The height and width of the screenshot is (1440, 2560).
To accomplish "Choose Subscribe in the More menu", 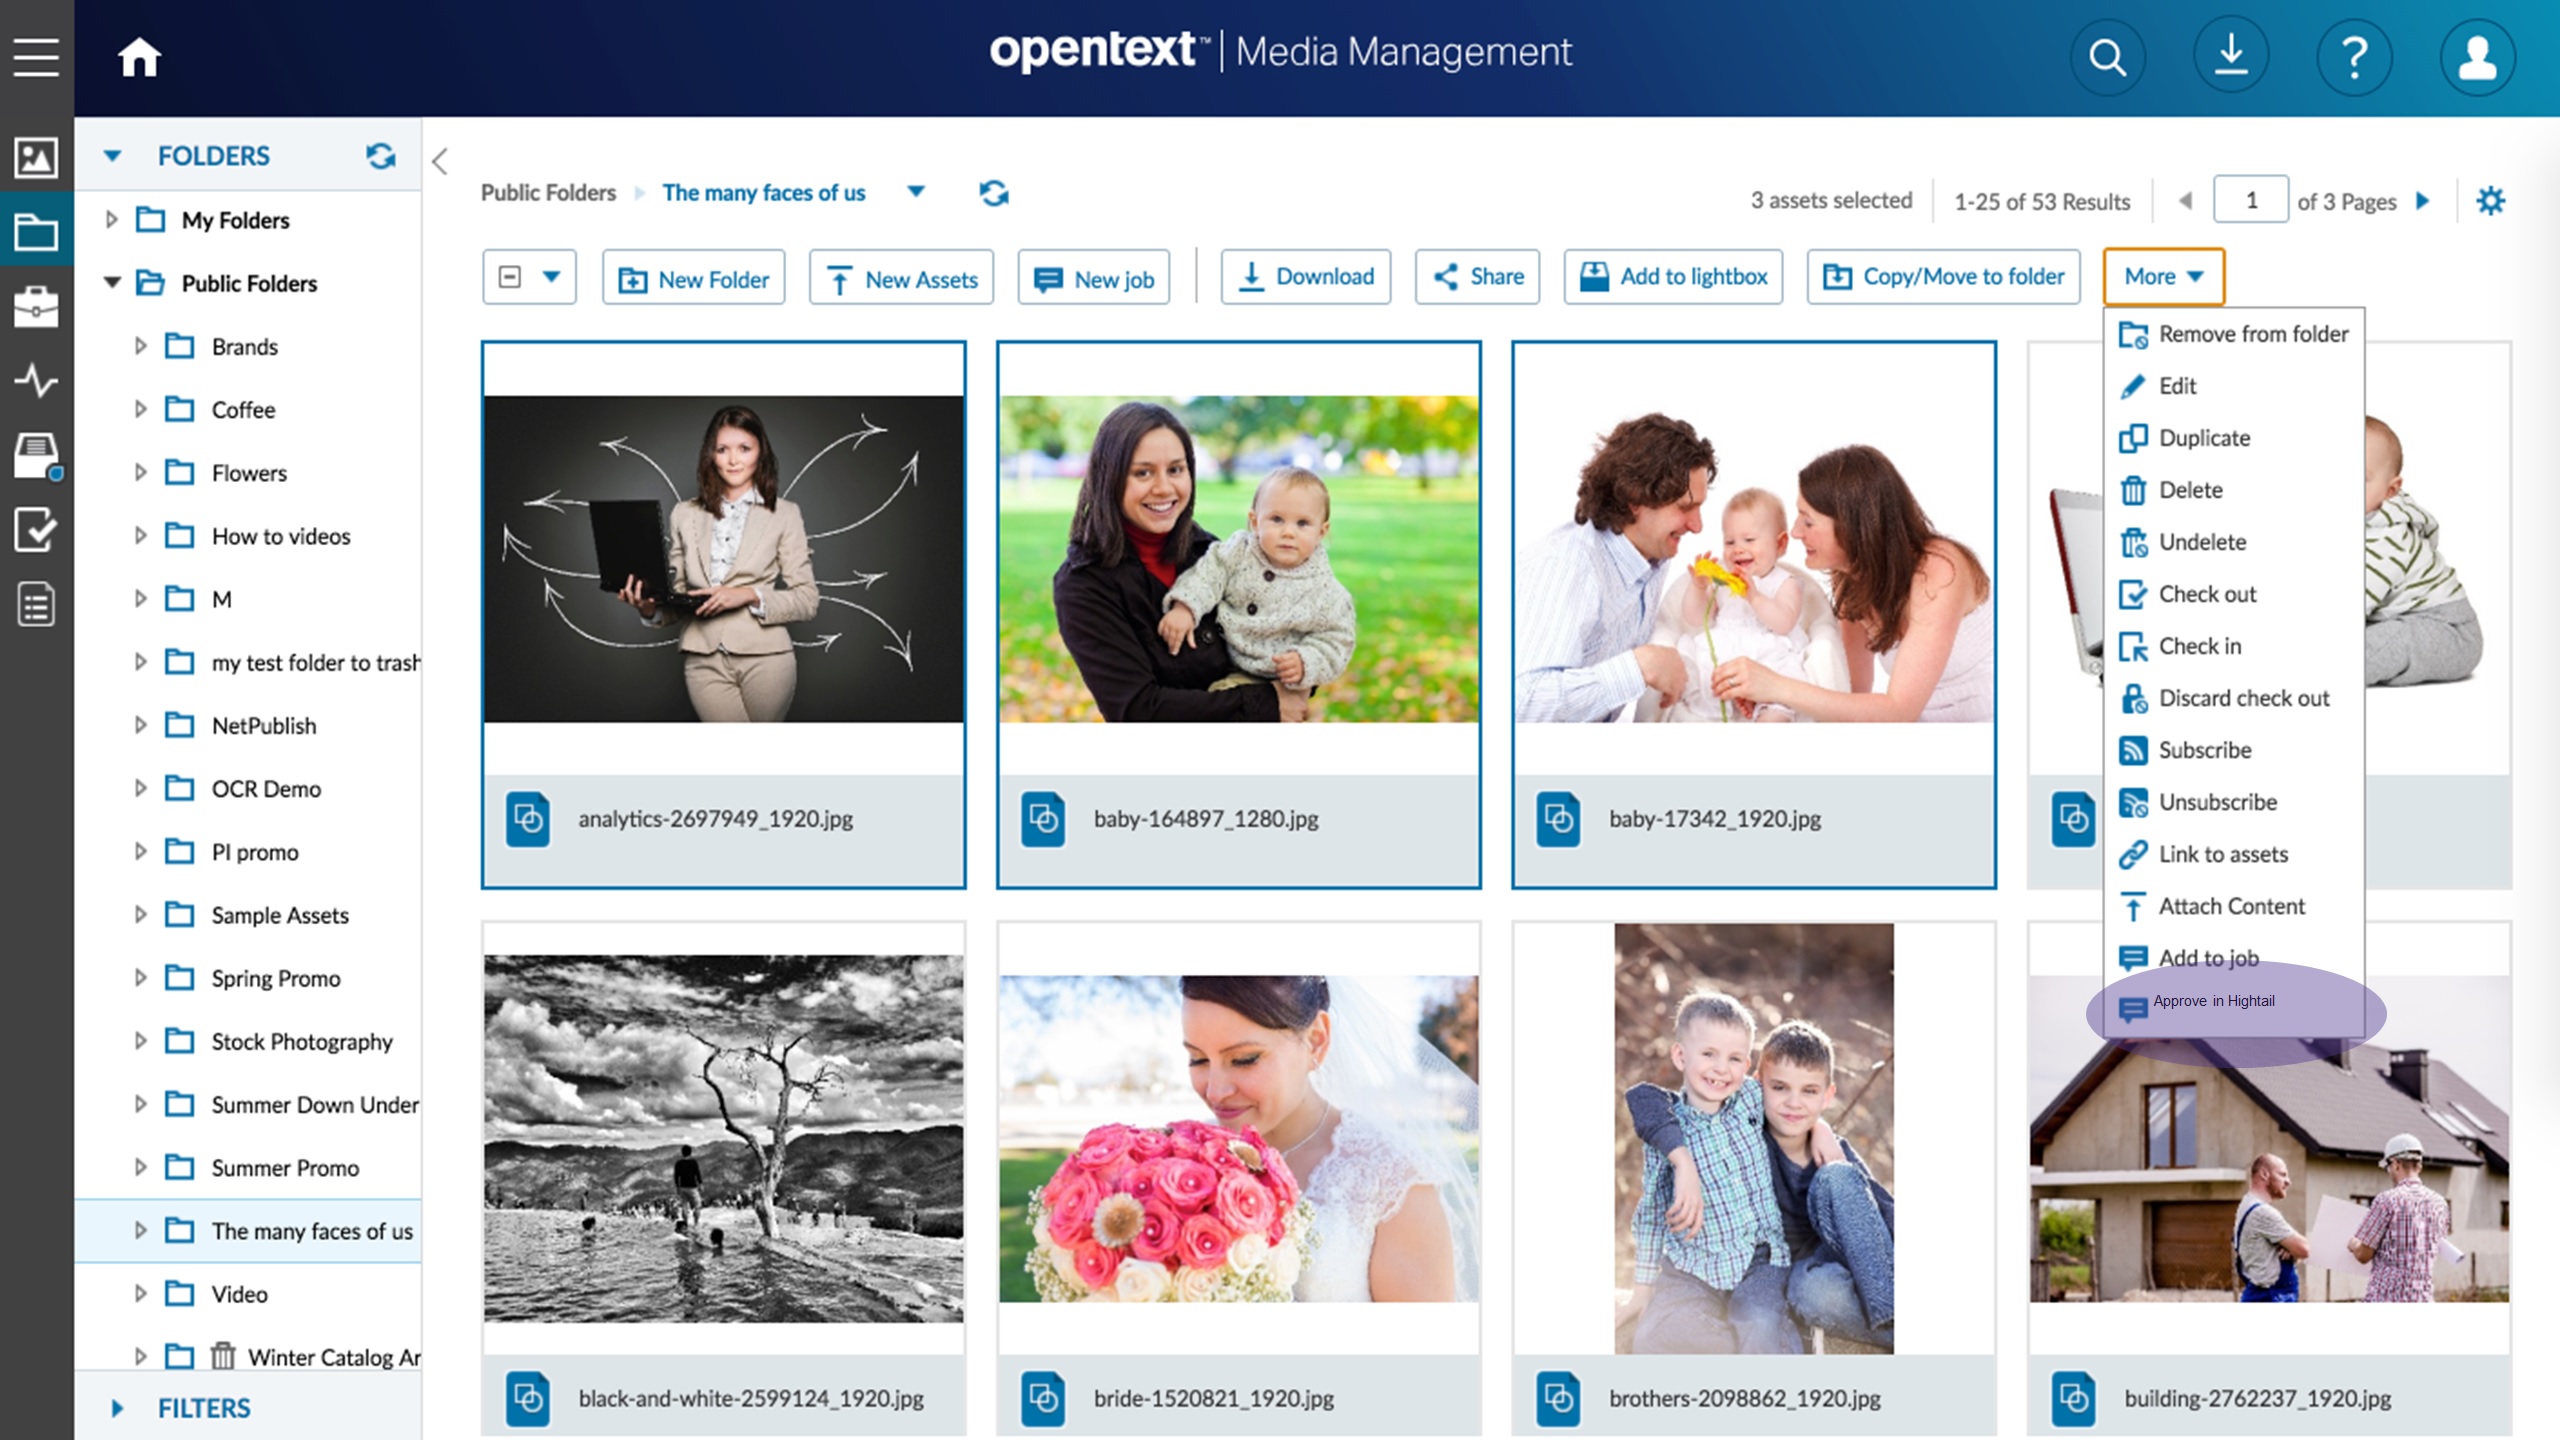I will point(2234,750).
